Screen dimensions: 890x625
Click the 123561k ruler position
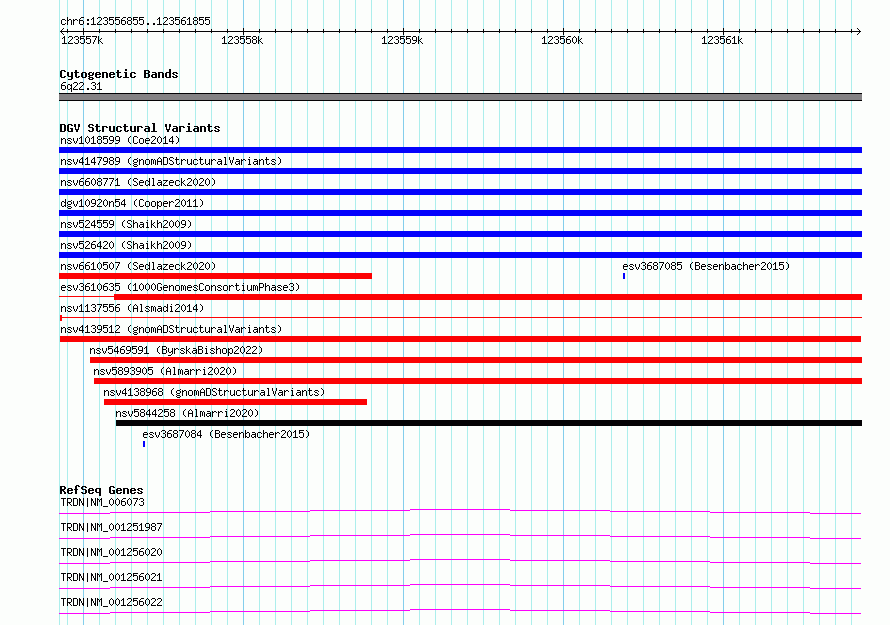click(x=722, y=40)
